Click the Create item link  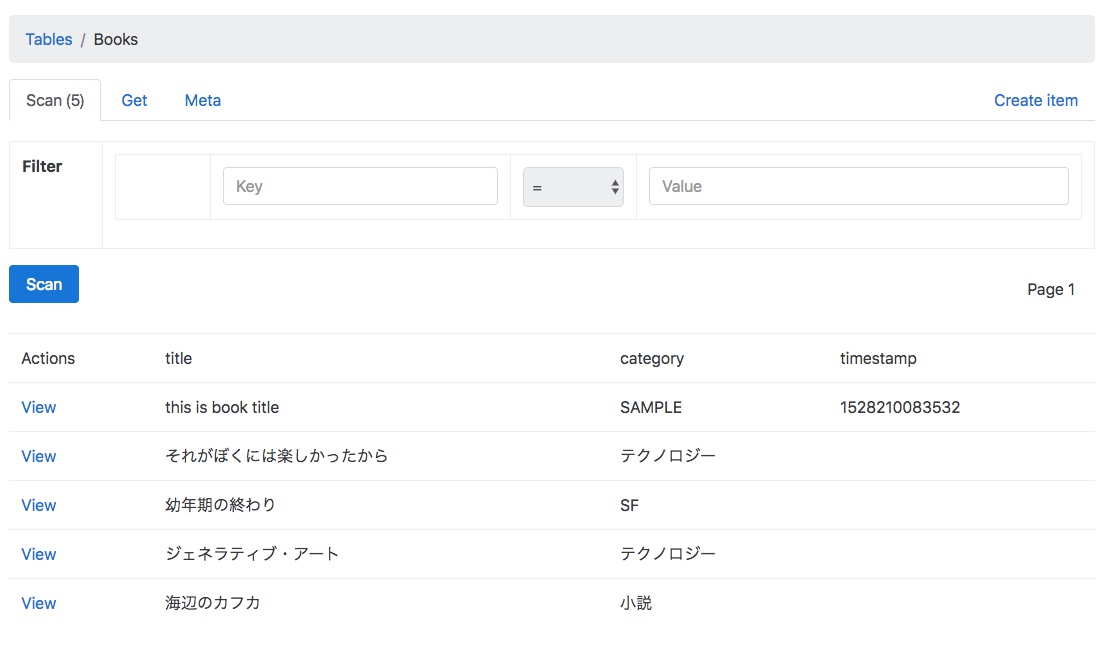pos(1035,100)
